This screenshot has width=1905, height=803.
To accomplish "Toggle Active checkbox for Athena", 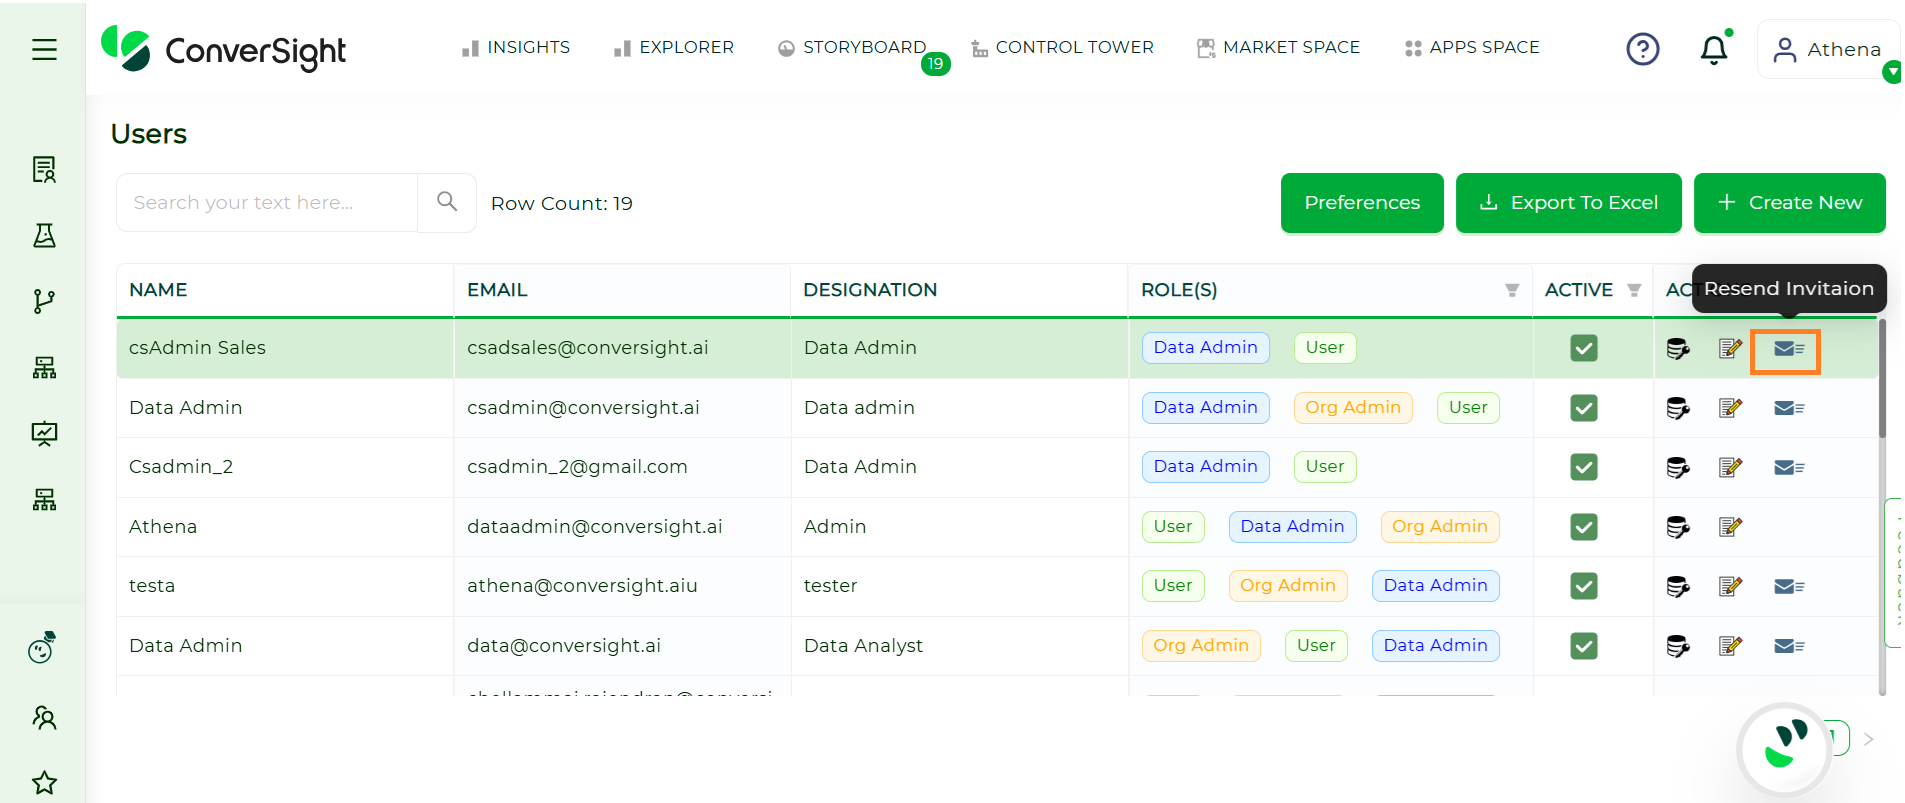I will point(1584,527).
